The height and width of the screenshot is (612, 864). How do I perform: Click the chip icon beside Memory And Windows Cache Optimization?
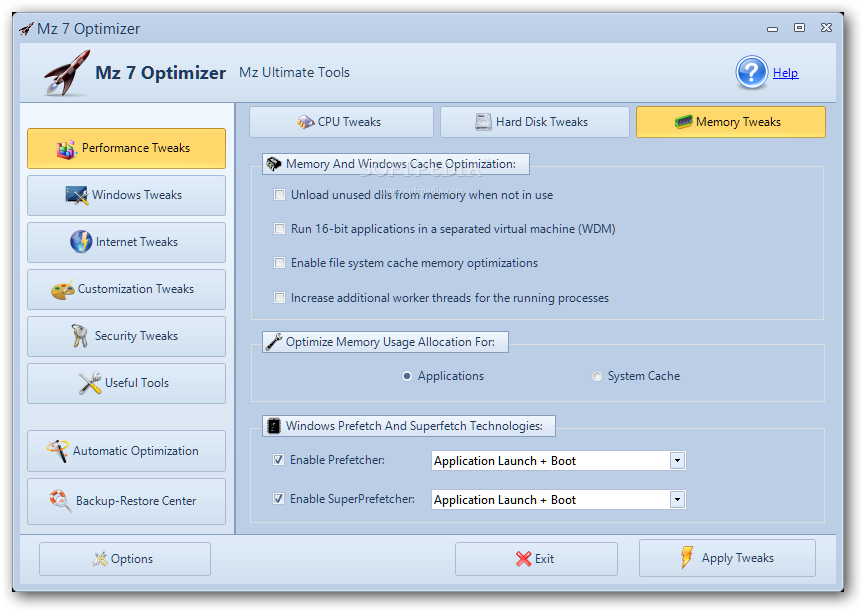pos(274,164)
